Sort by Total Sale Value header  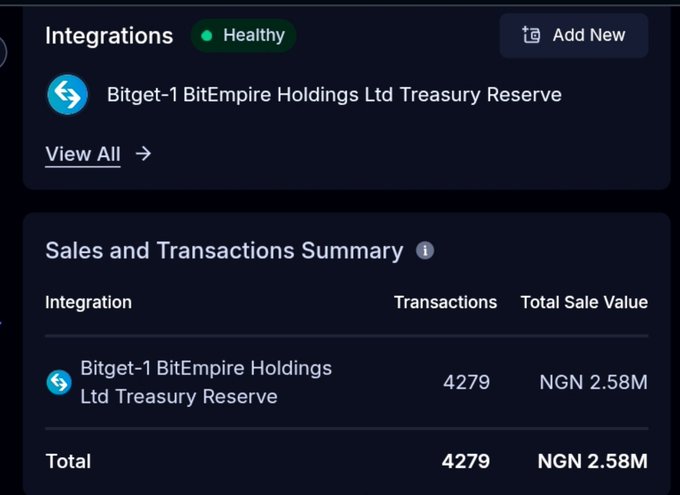(x=584, y=302)
